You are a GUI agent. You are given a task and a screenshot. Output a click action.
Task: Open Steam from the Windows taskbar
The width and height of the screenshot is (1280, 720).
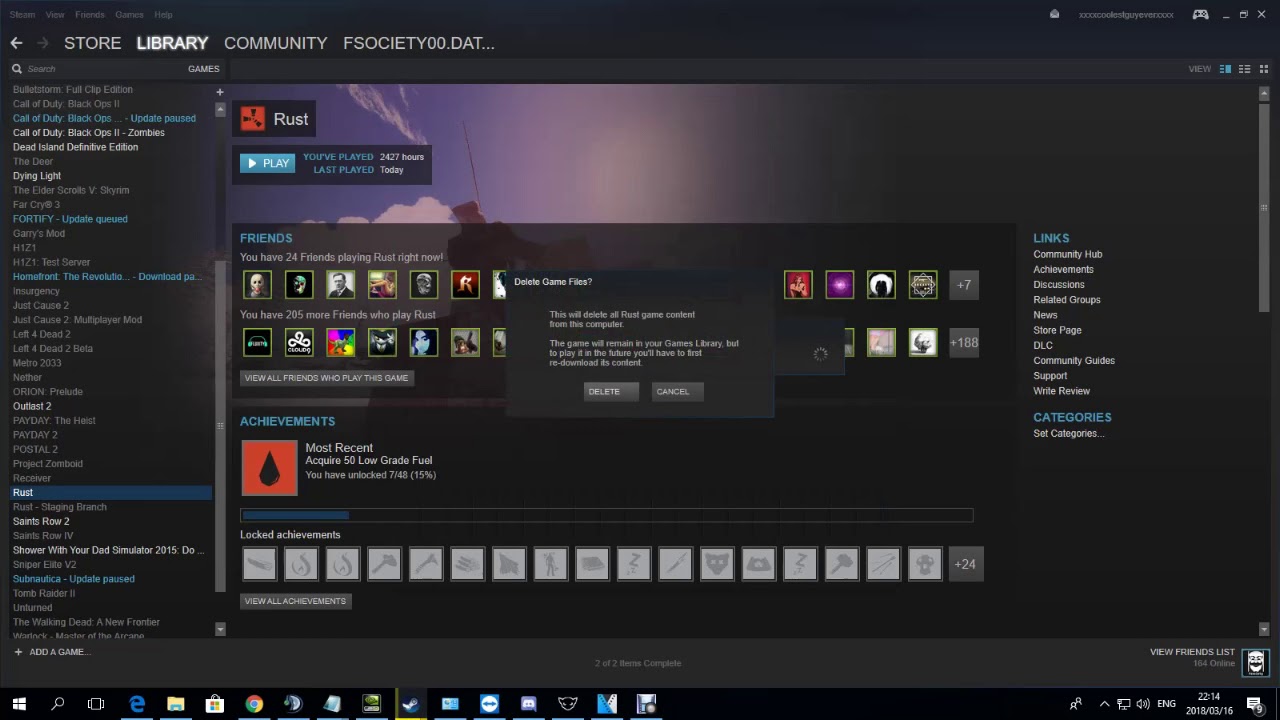[411, 704]
